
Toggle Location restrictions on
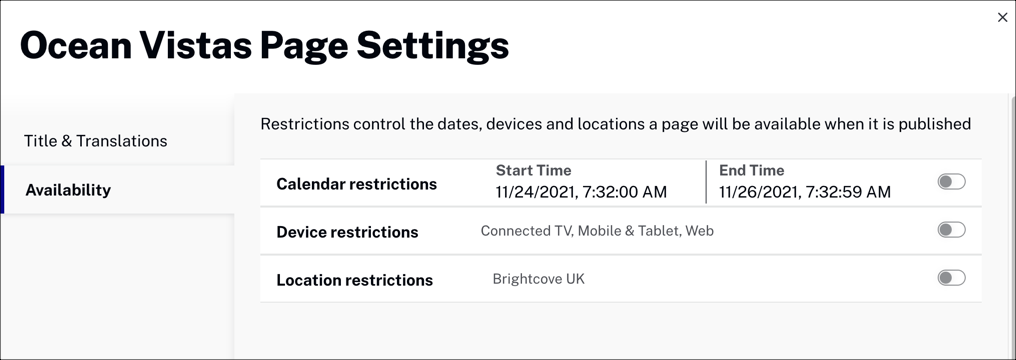(951, 278)
